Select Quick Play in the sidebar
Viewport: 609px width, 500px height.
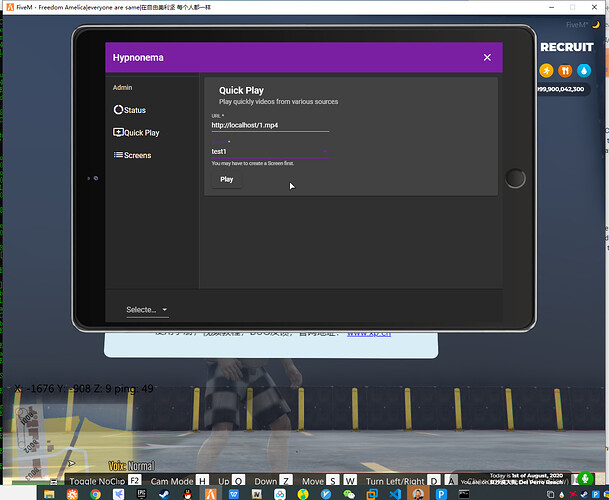(136, 132)
